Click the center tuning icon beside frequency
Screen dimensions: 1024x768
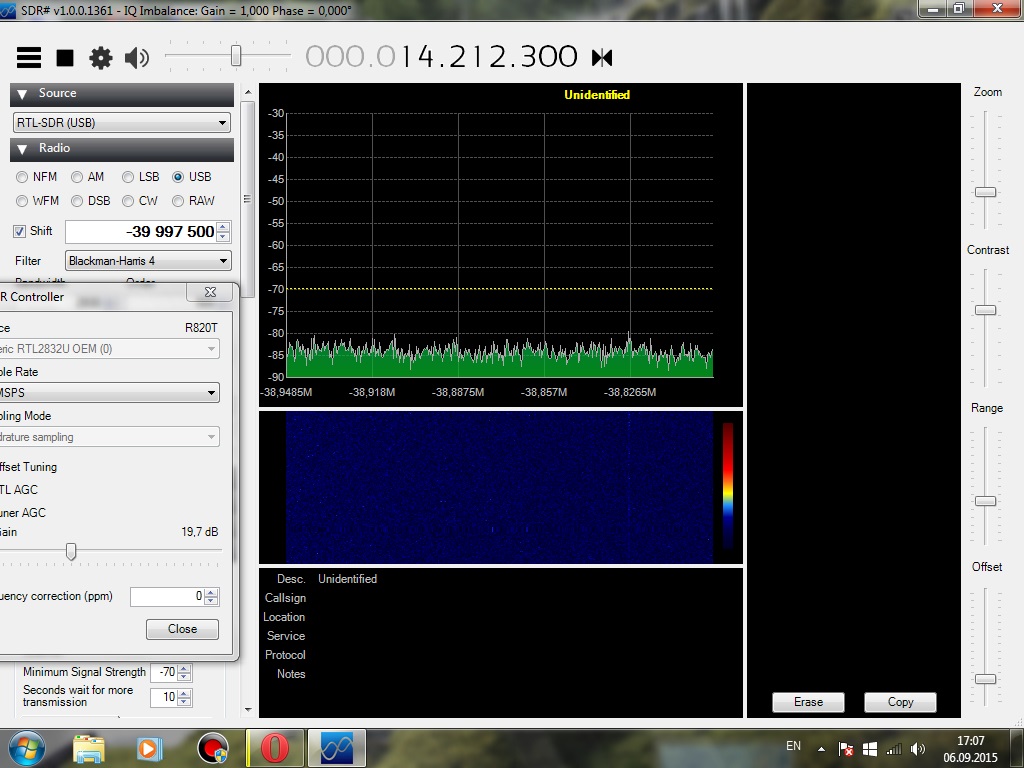click(x=602, y=58)
